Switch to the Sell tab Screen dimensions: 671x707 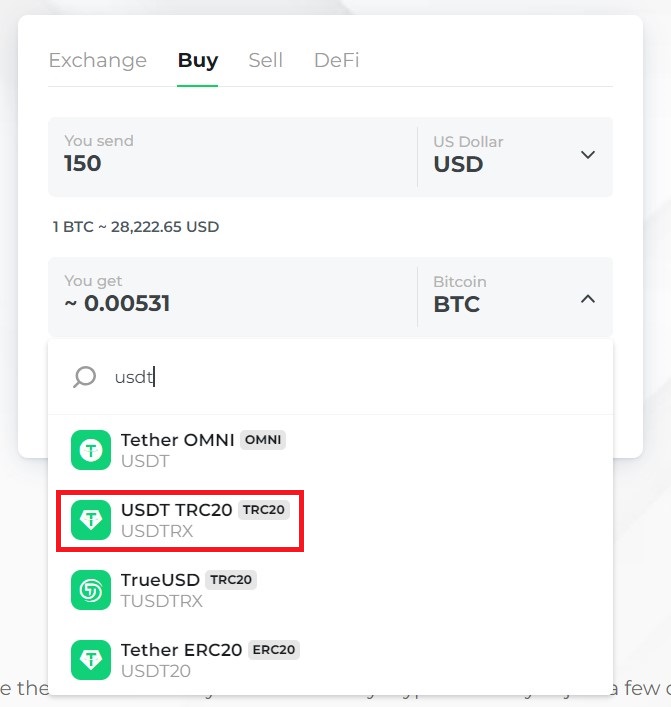point(266,60)
